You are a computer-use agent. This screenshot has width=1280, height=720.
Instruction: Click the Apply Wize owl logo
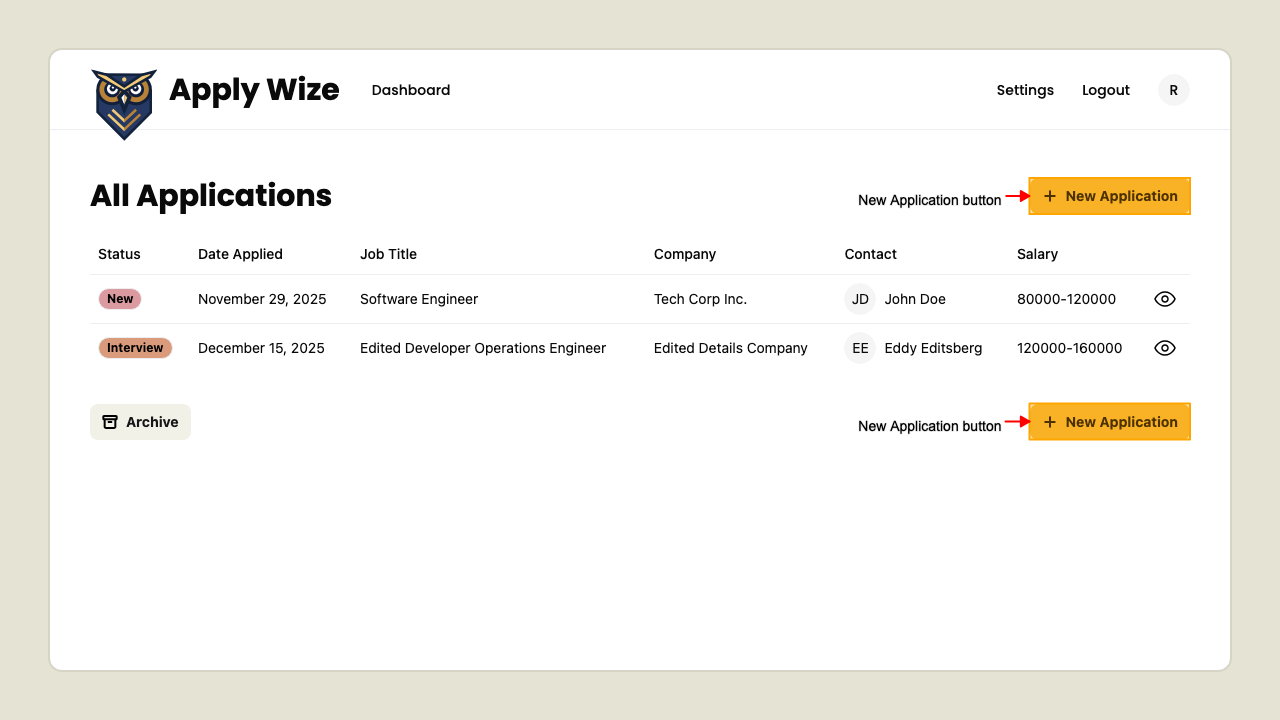click(x=124, y=100)
